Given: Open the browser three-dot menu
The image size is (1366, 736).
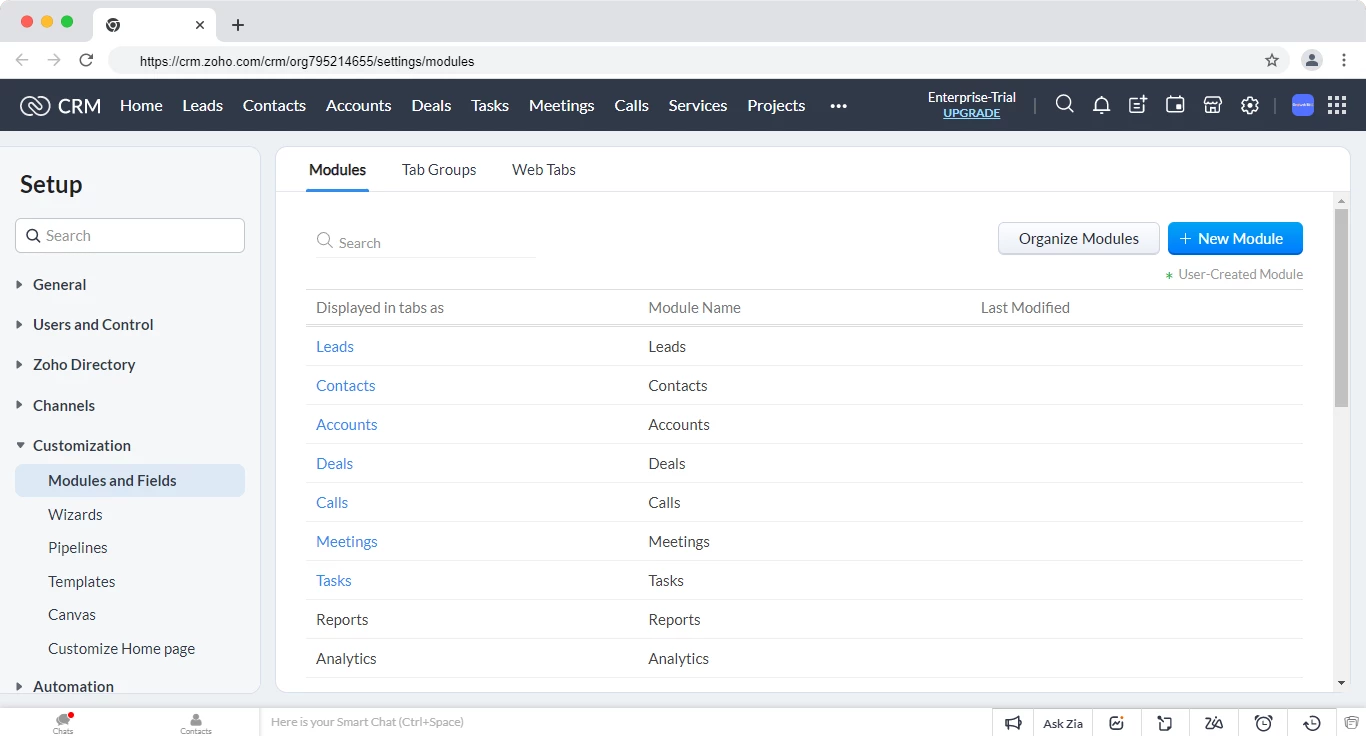Looking at the screenshot, I should pos(1345,60).
